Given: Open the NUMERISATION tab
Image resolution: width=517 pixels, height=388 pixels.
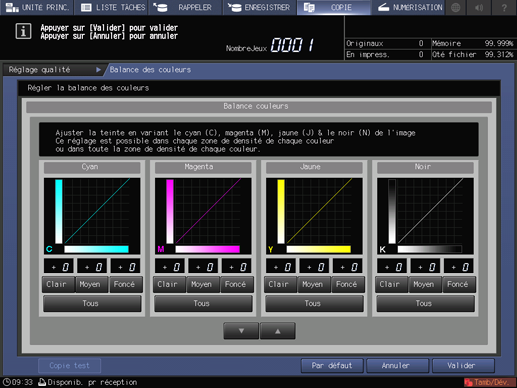Looking at the screenshot, I should 408,7.
